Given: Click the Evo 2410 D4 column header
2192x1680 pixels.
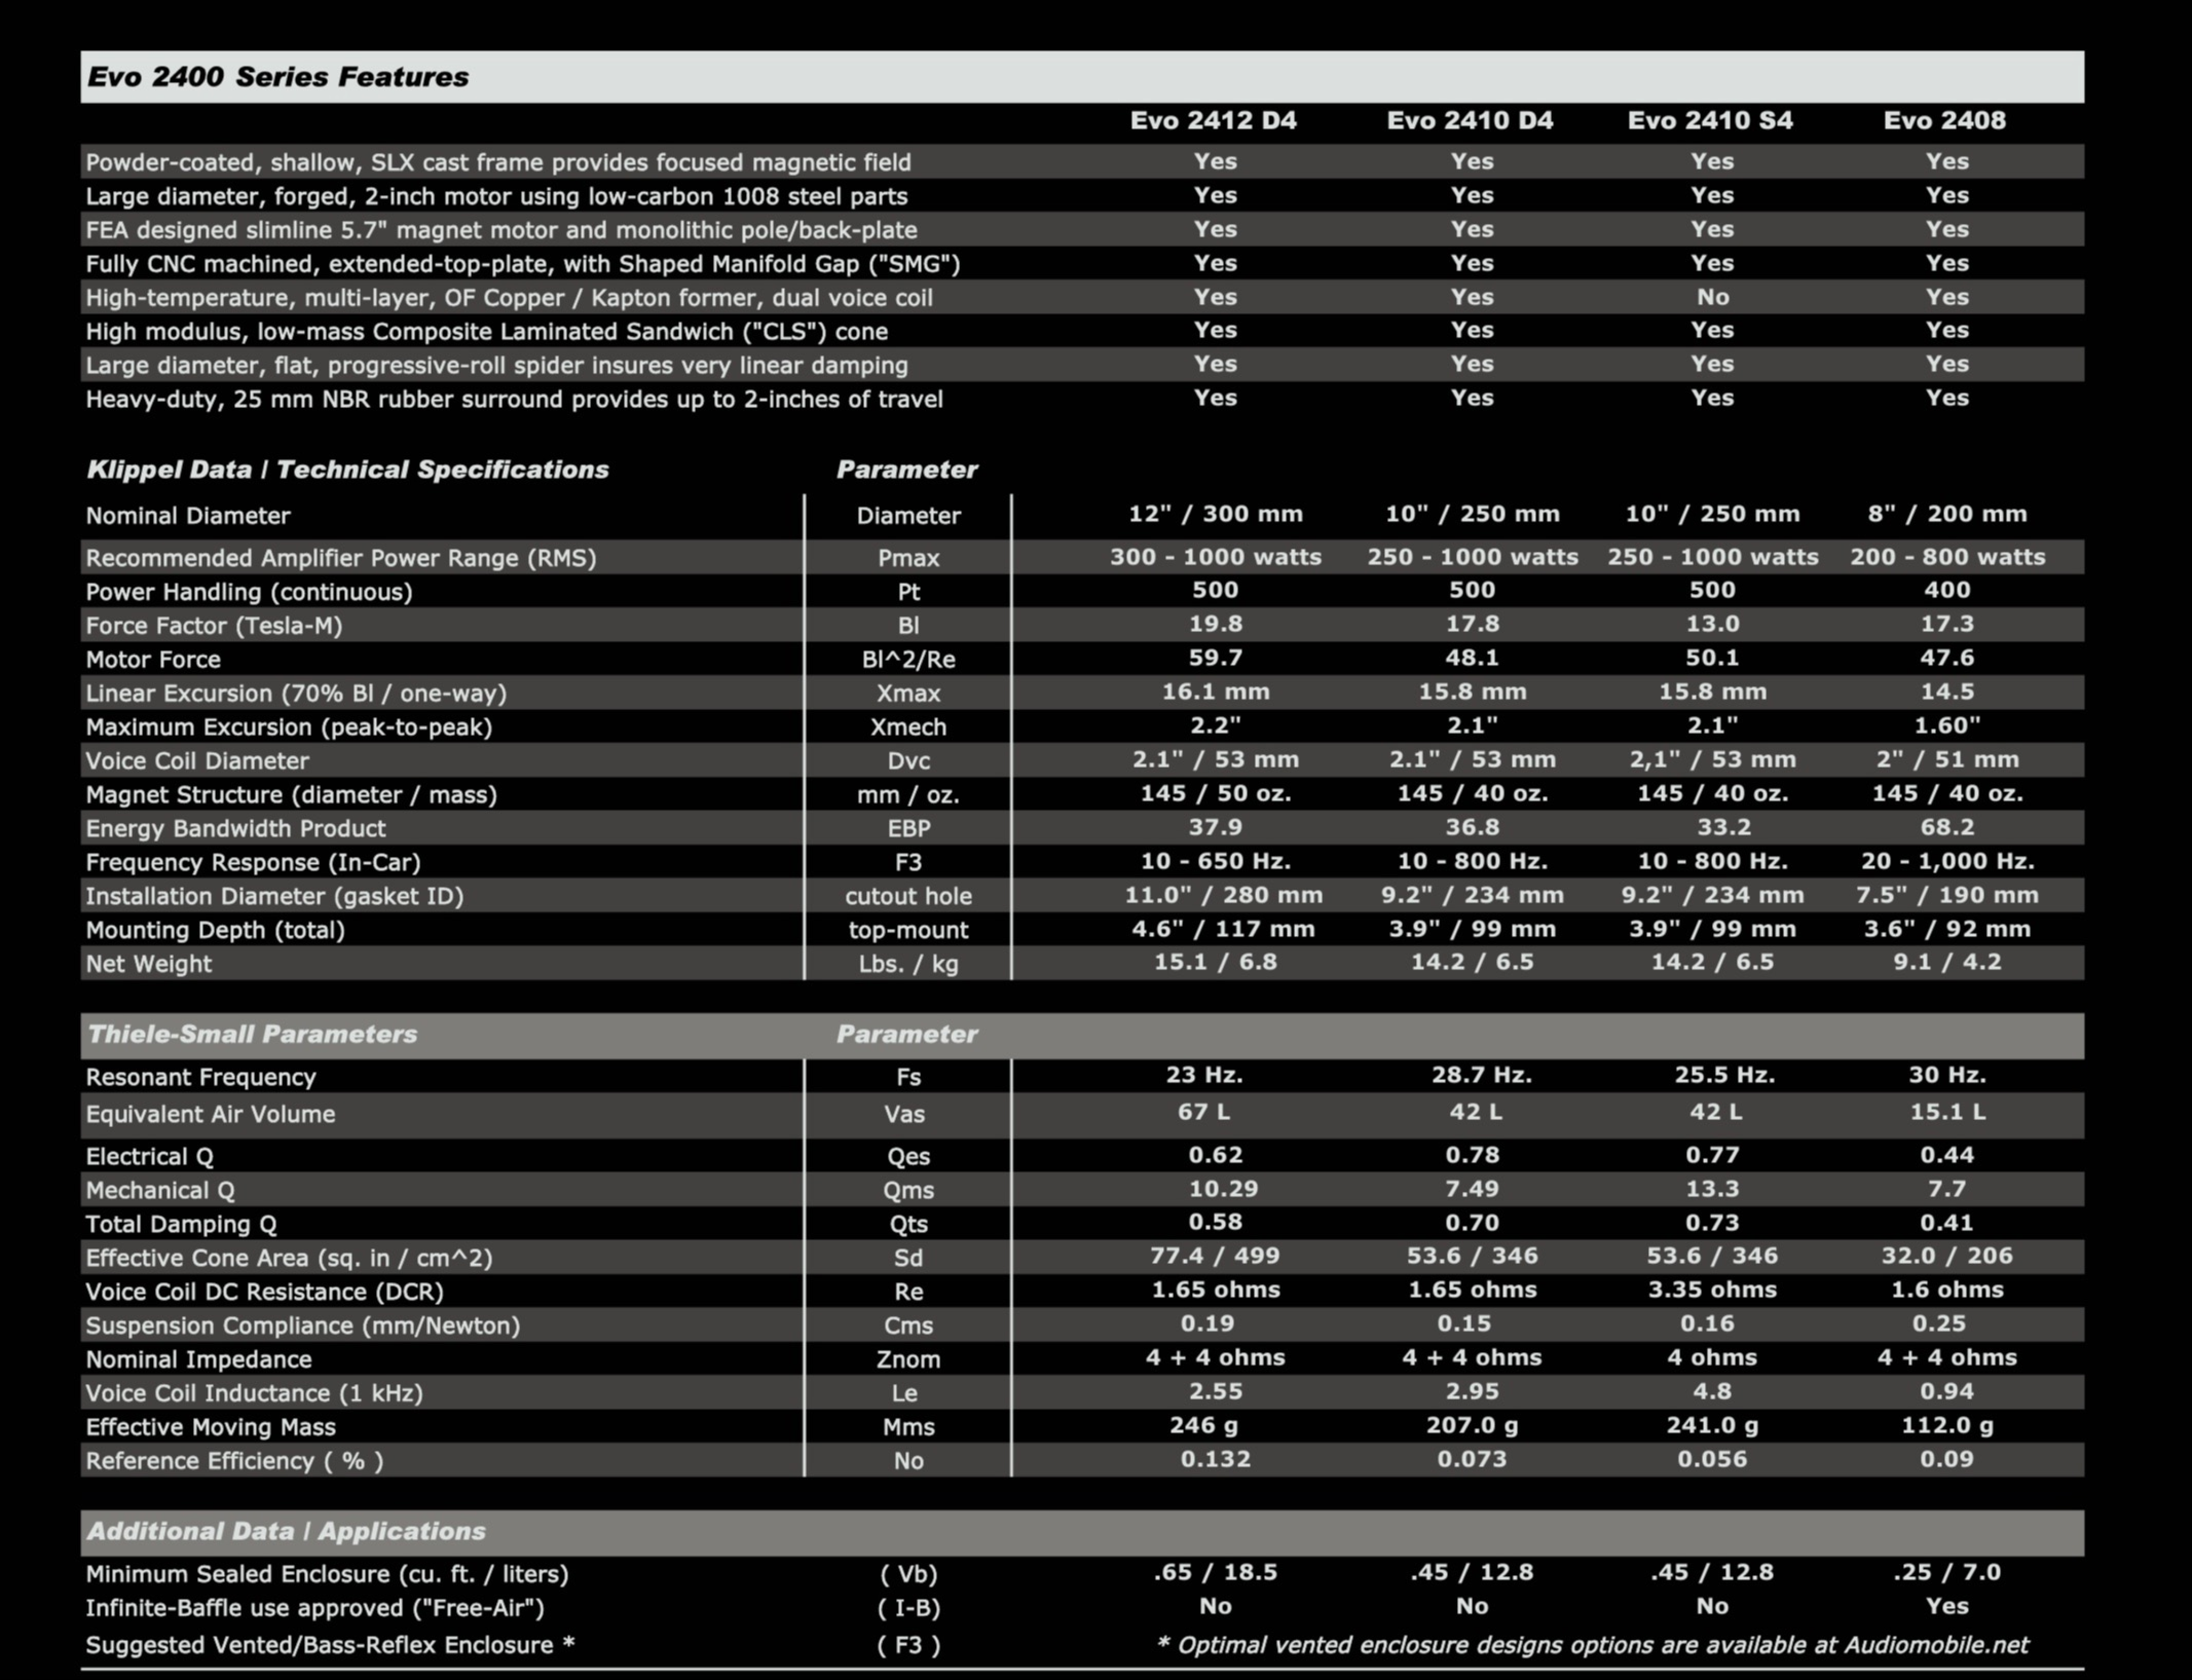Looking at the screenshot, I should [1470, 121].
